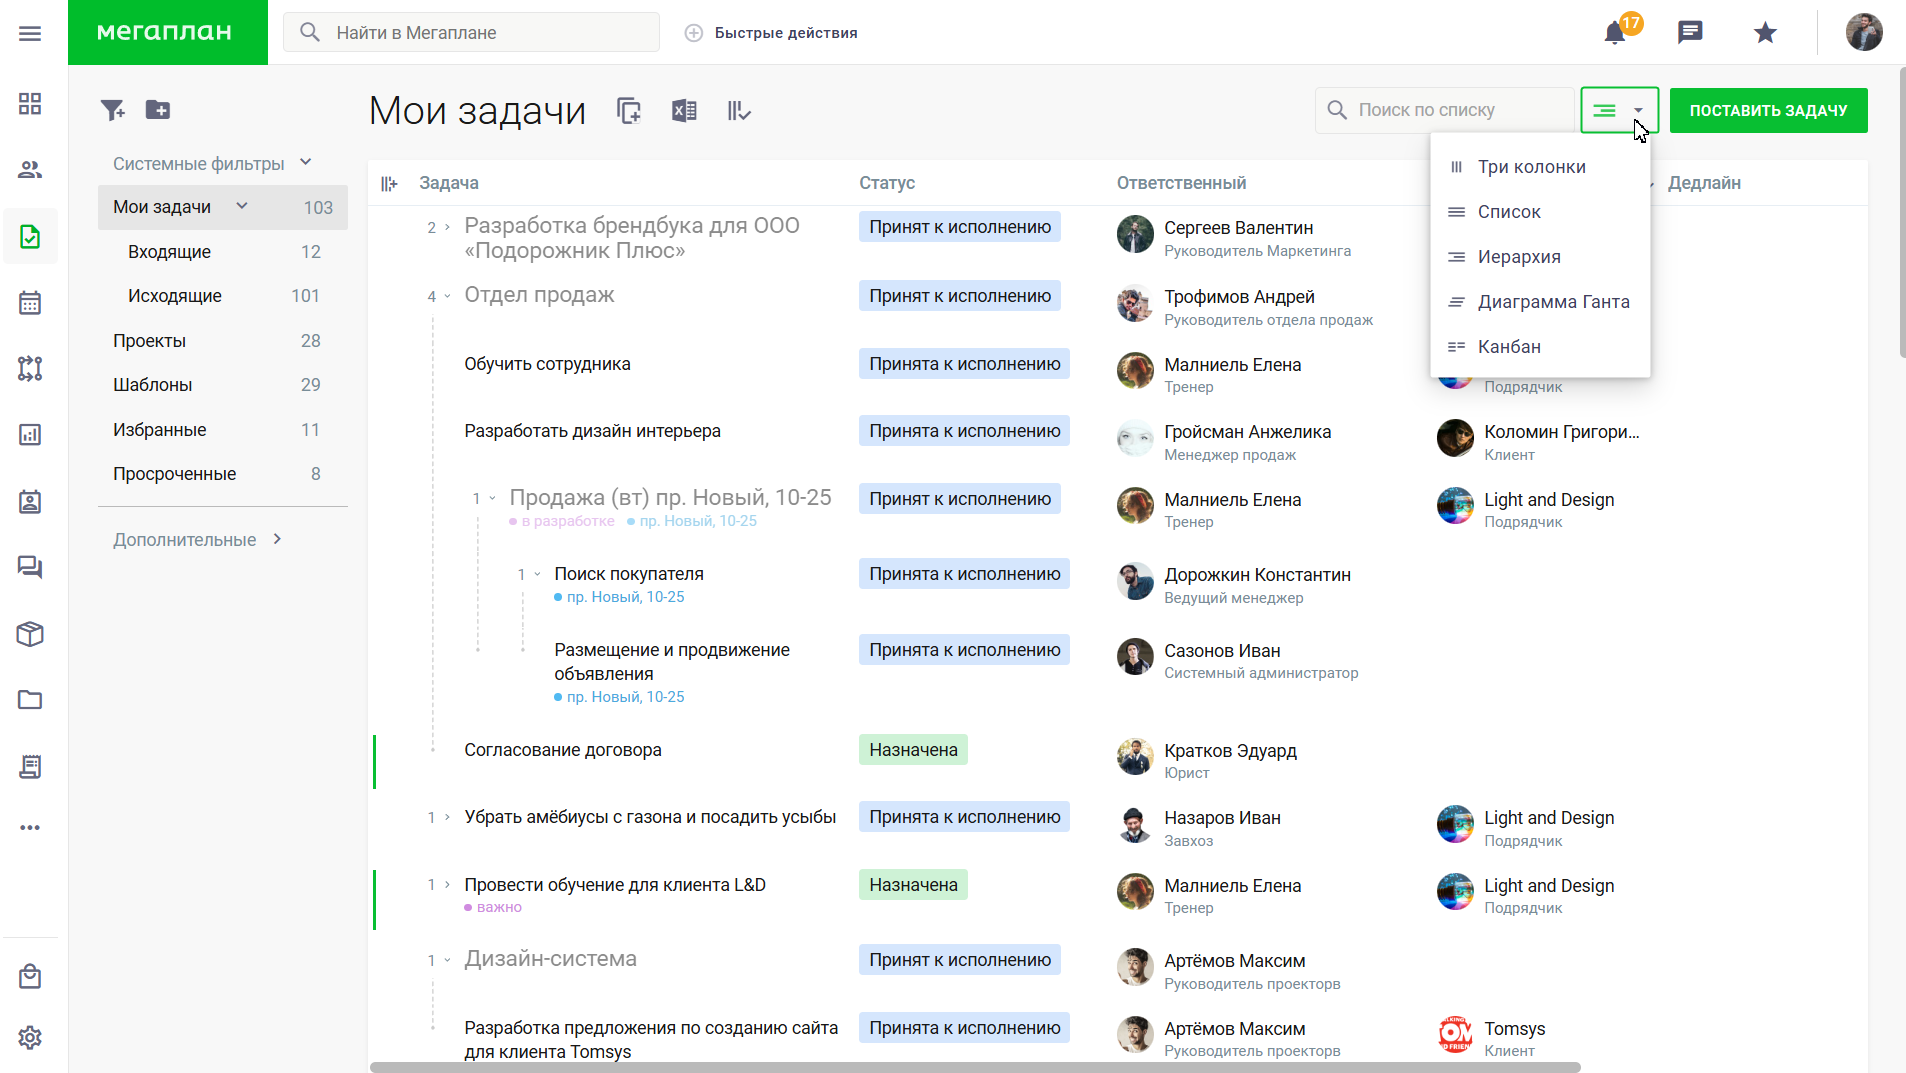Open the user profile avatar
This screenshot has width=1906, height=1073.
(x=1864, y=32)
